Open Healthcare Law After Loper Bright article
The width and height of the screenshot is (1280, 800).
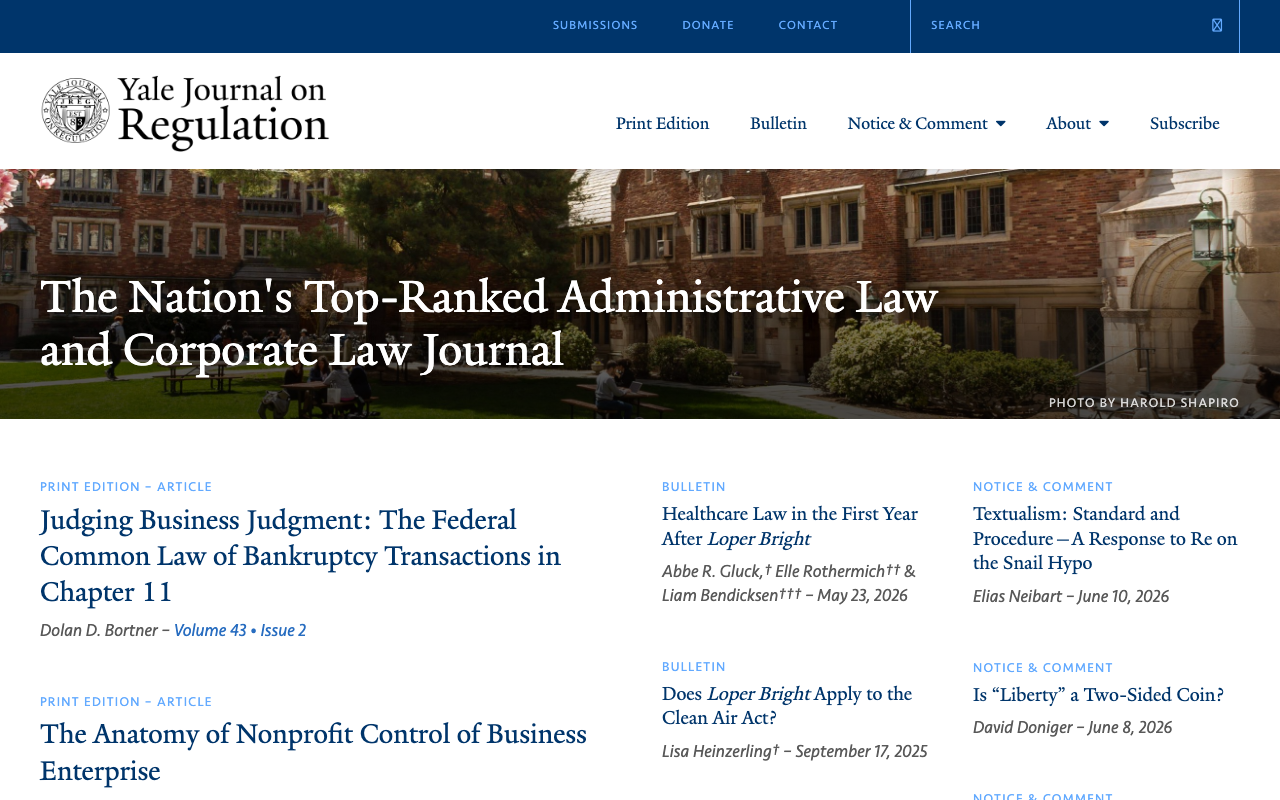(790, 526)
